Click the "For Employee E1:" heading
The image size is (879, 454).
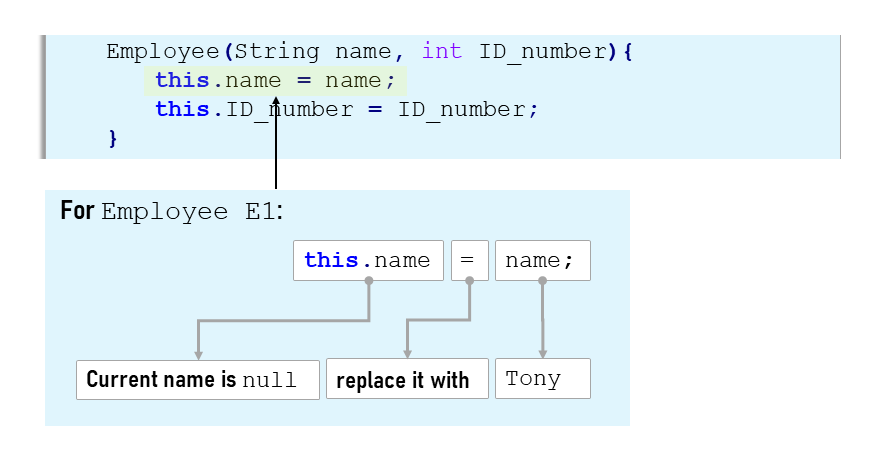point(172,211)
